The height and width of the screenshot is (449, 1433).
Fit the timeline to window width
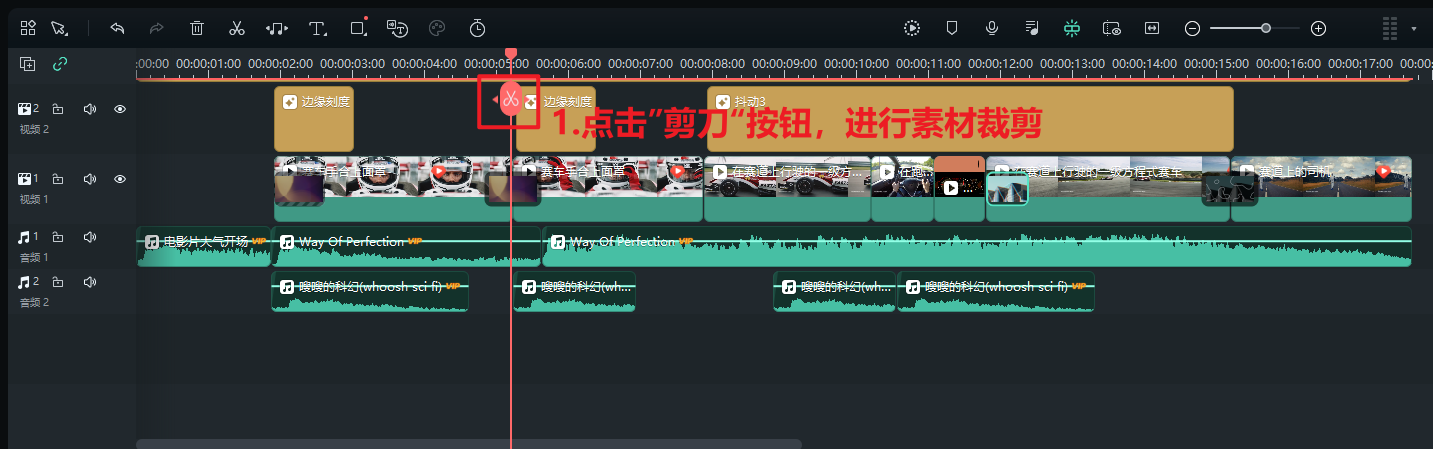(x=1152, y=28)
